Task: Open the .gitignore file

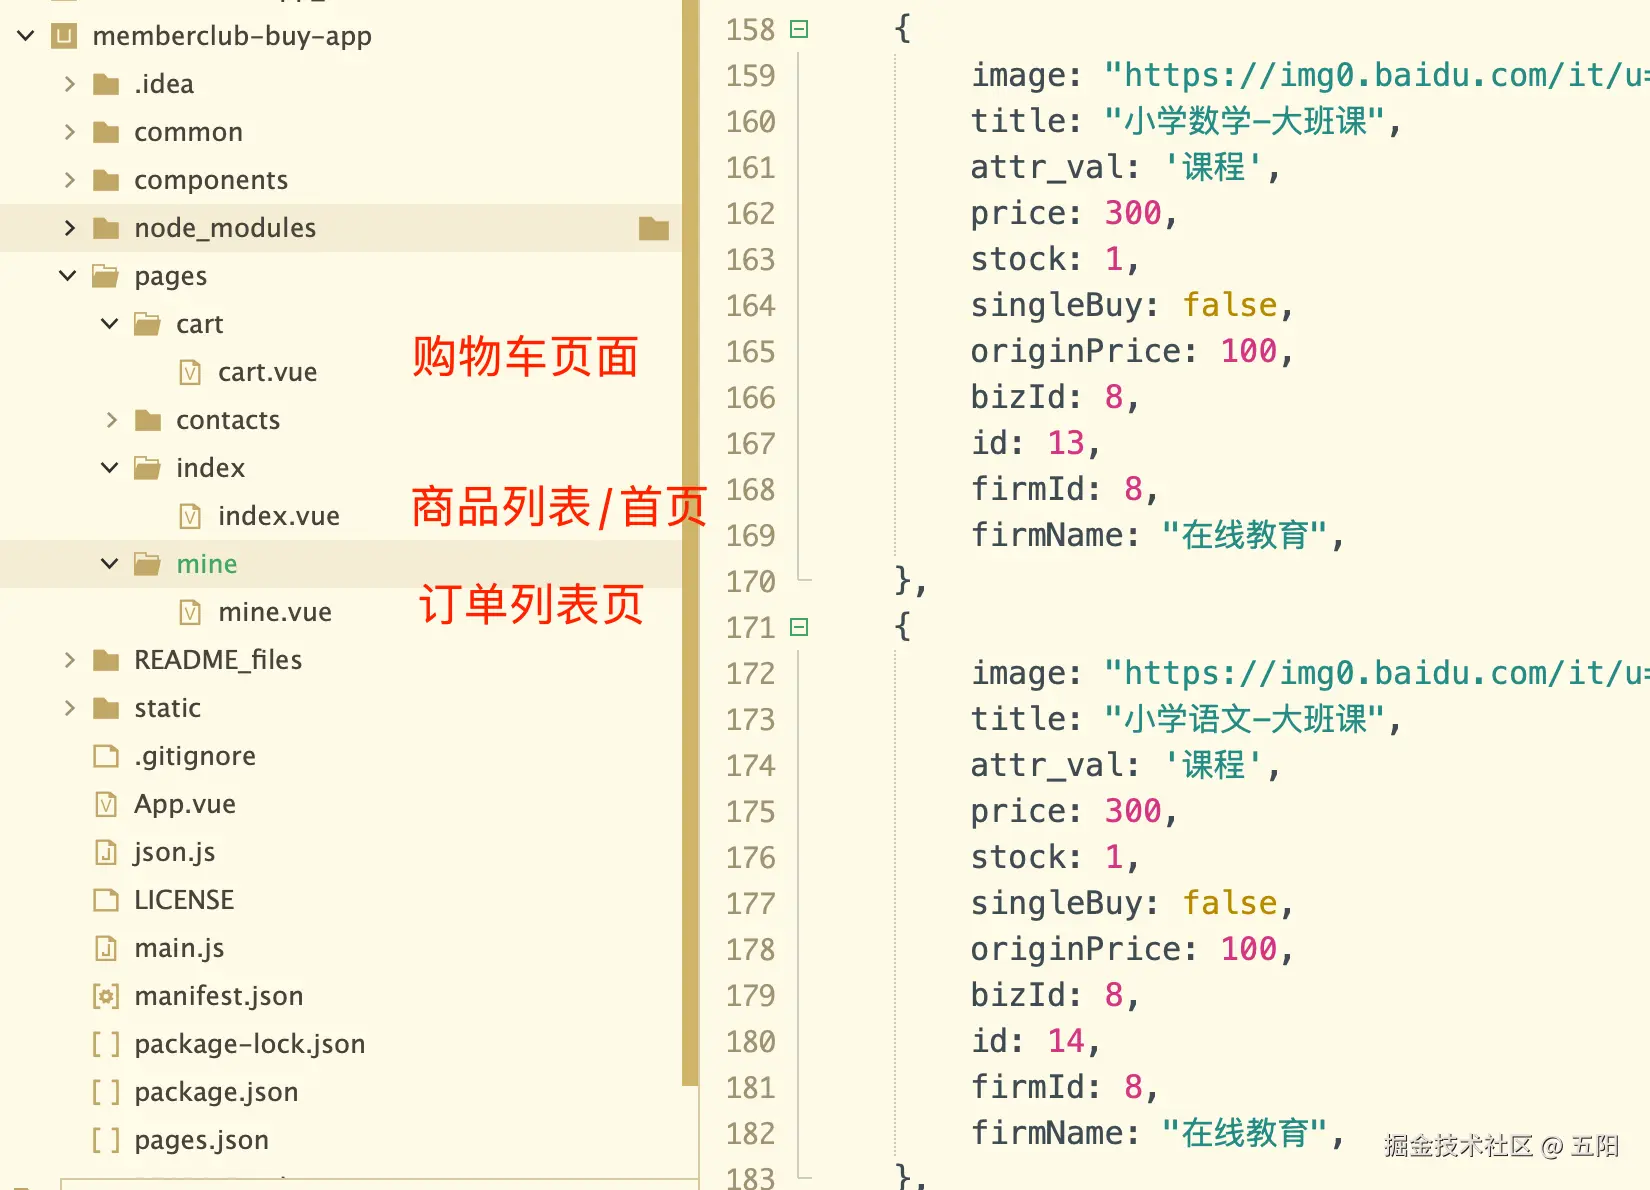Action: tap(195, 756)
